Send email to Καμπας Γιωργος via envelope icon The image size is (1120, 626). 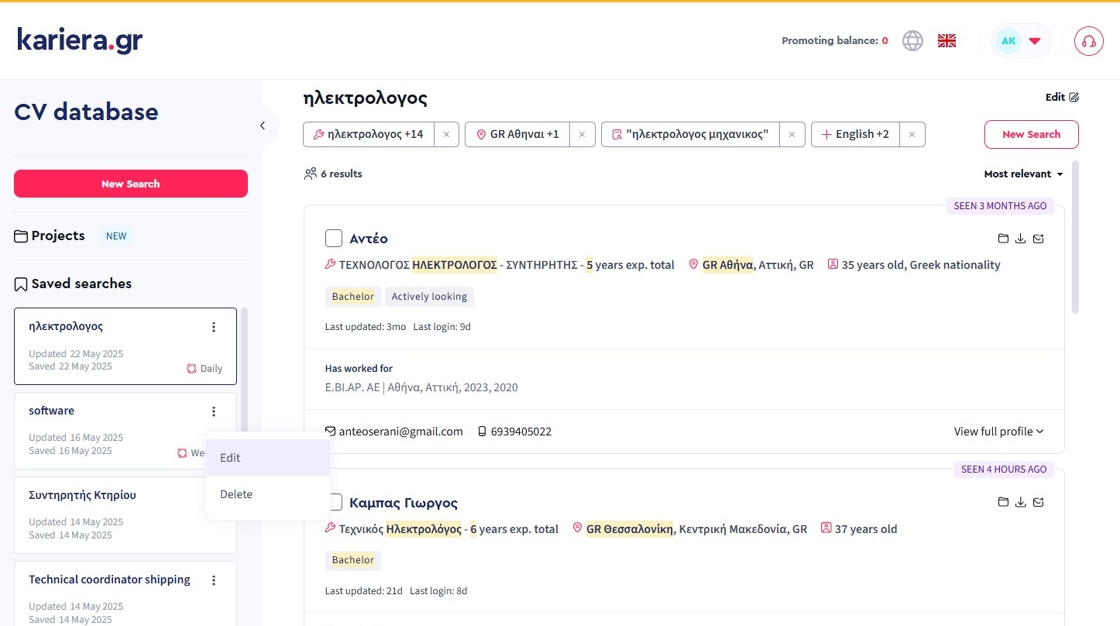click(x=1038, y=502)
